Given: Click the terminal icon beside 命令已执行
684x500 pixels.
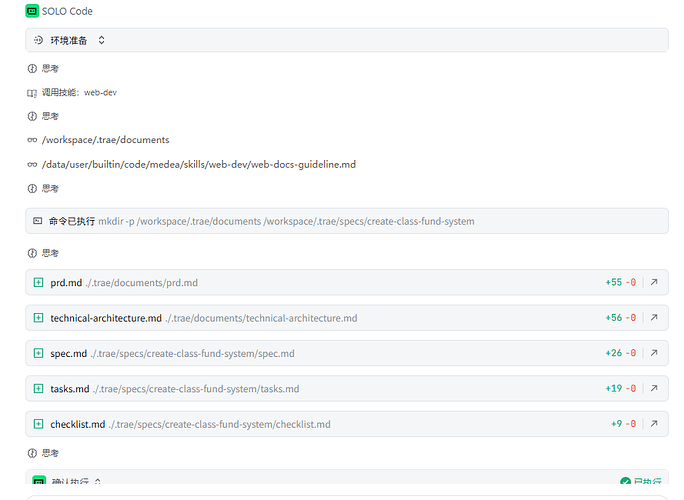Looking at the screenshot, I should [38, 221].
